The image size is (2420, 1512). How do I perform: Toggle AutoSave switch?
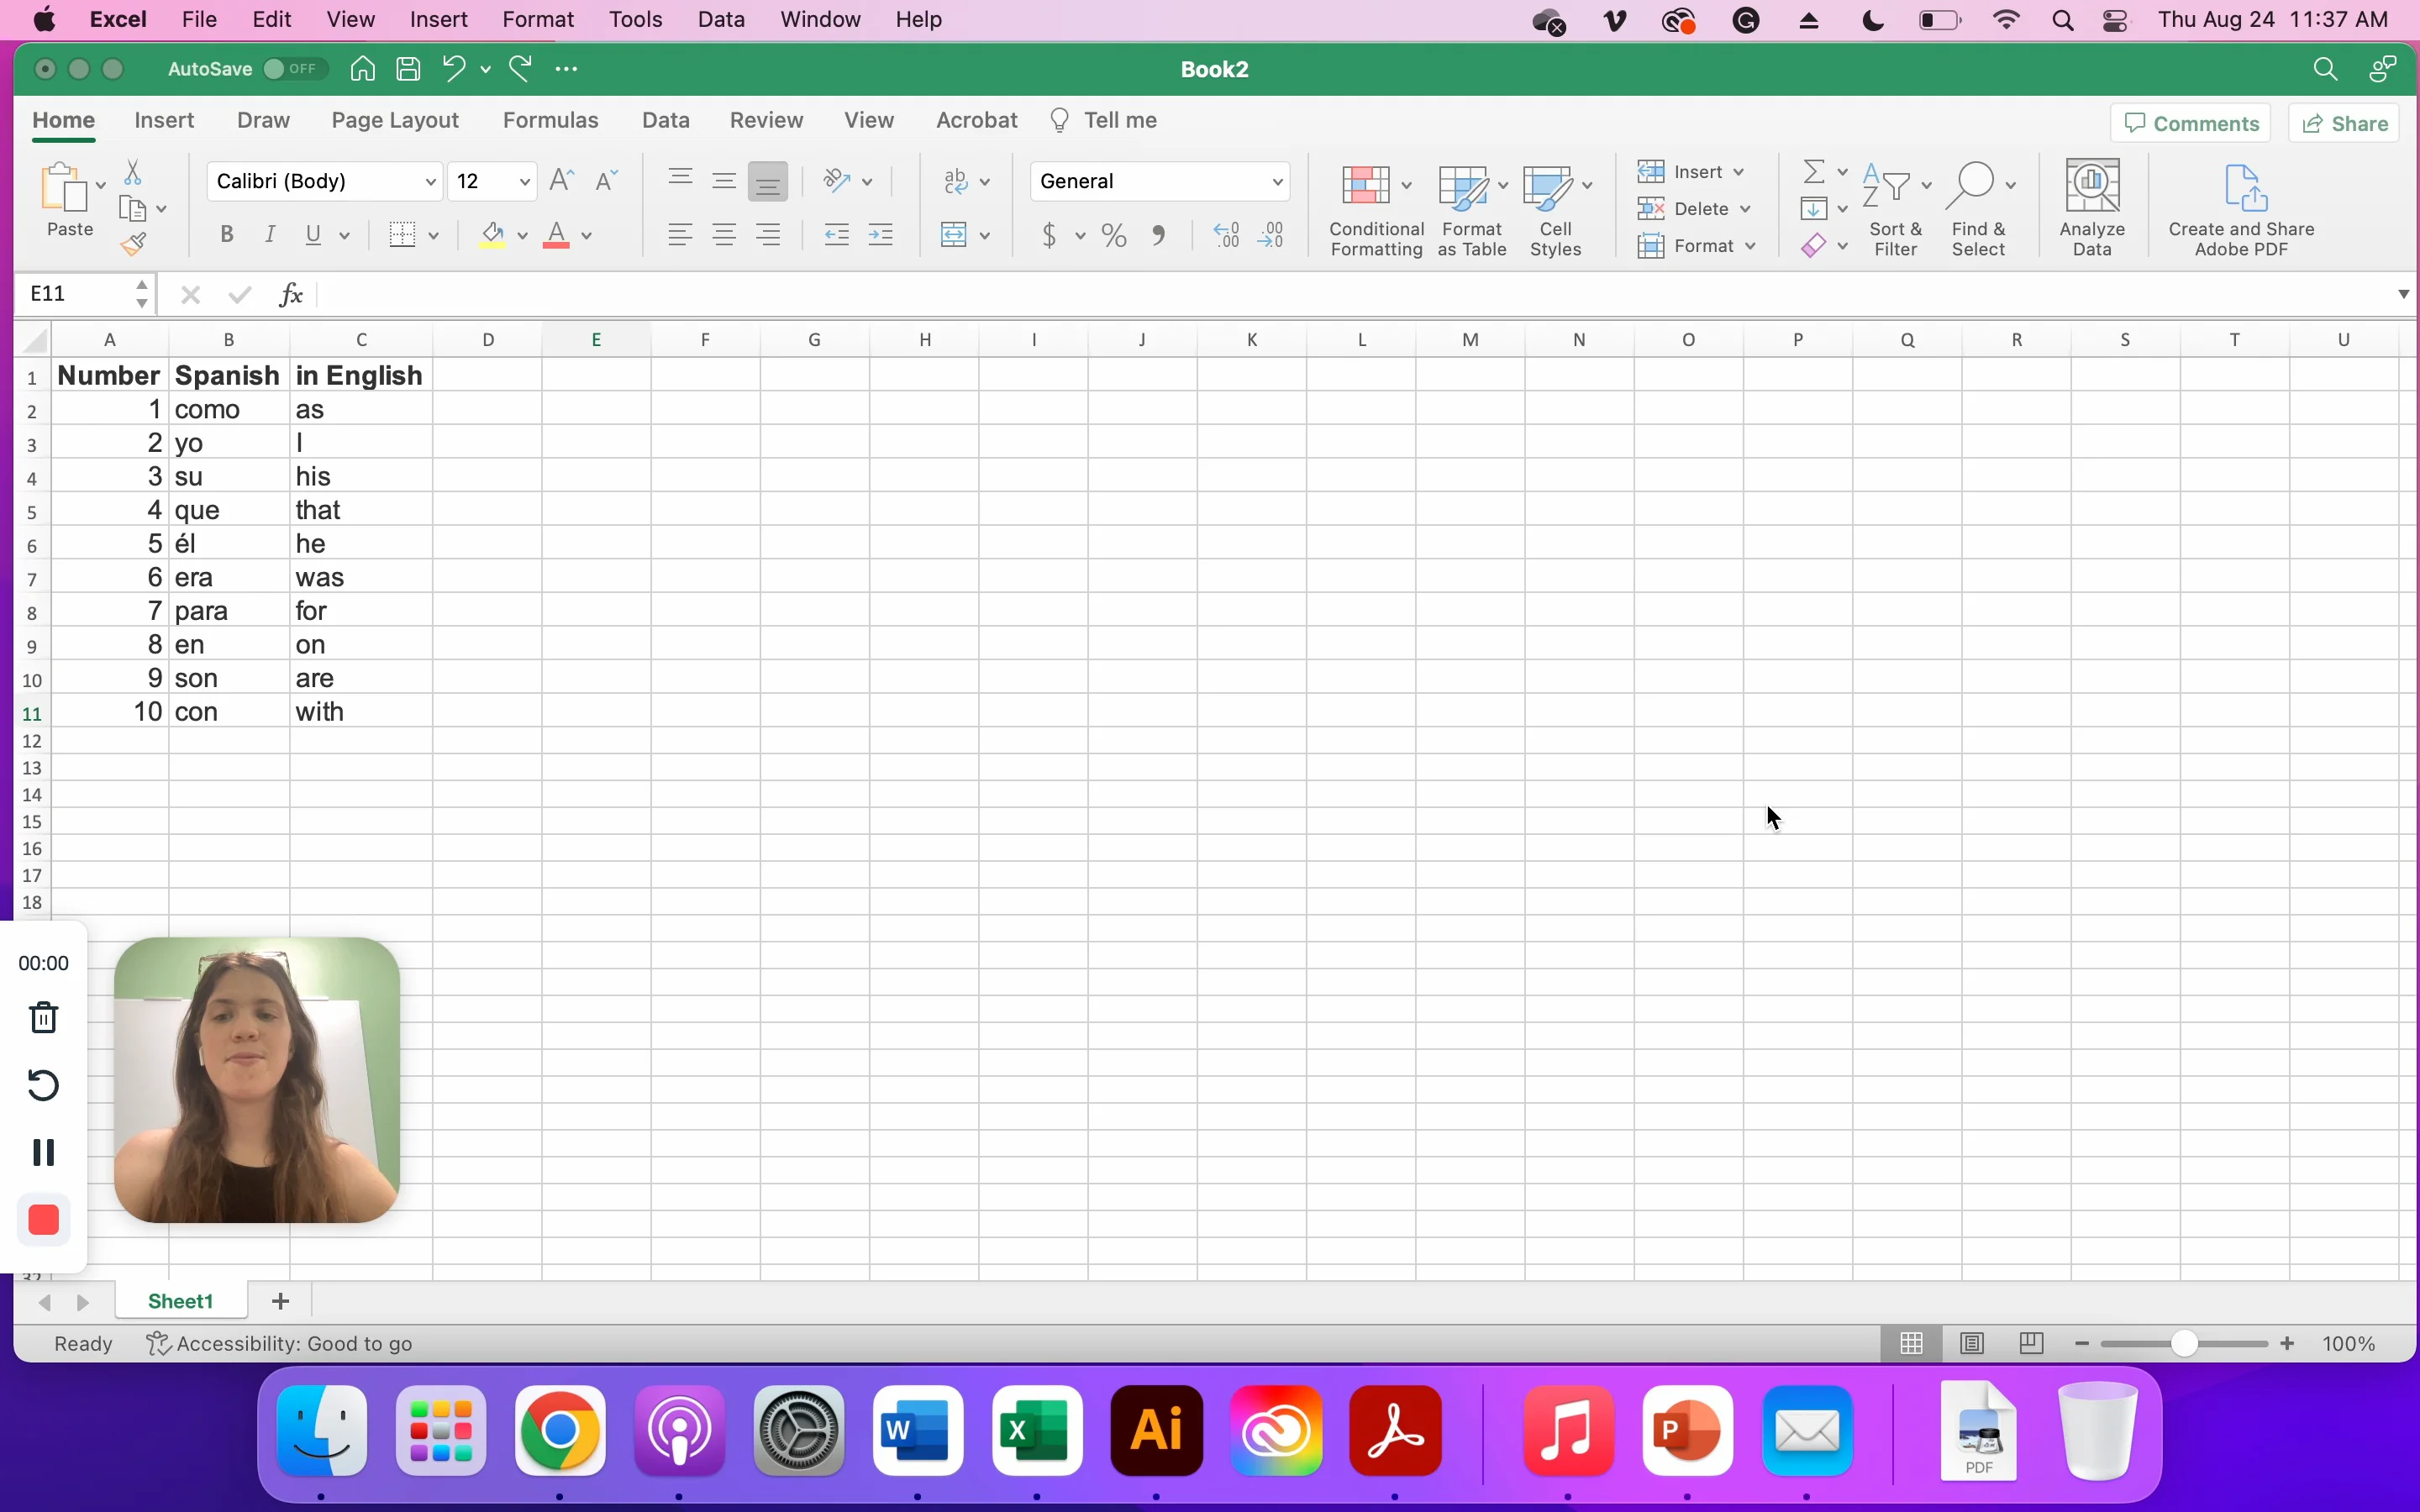coord(294,69)
